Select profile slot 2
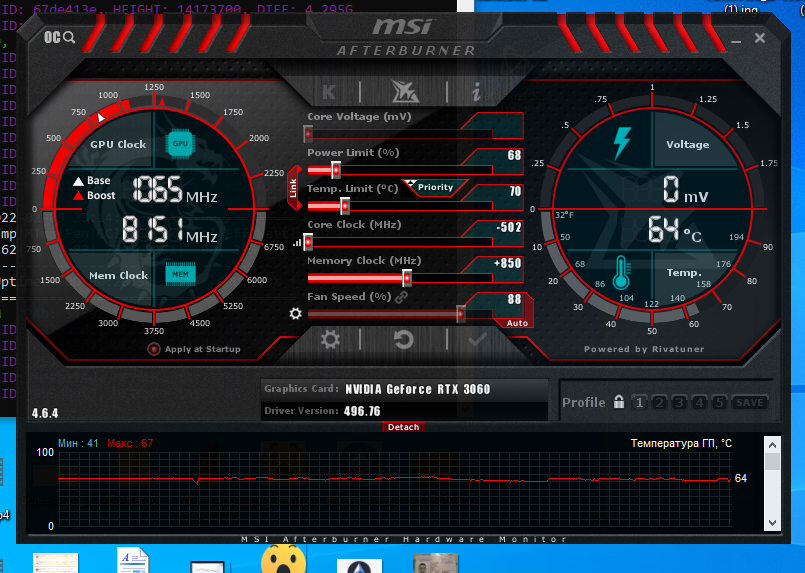 tap(659, 403)
